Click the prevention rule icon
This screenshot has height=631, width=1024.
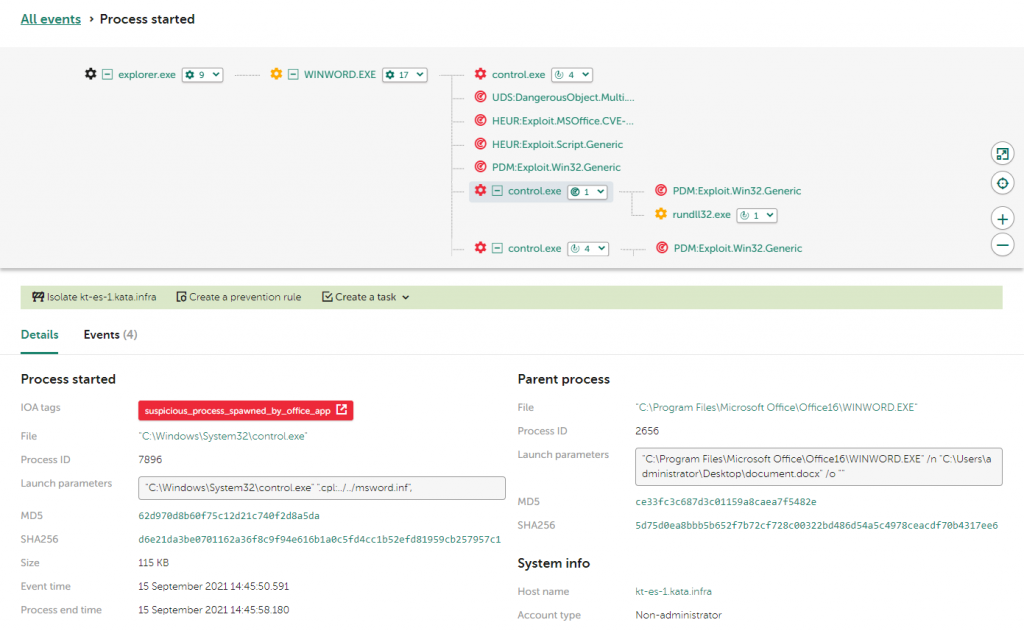pos(182,297)
